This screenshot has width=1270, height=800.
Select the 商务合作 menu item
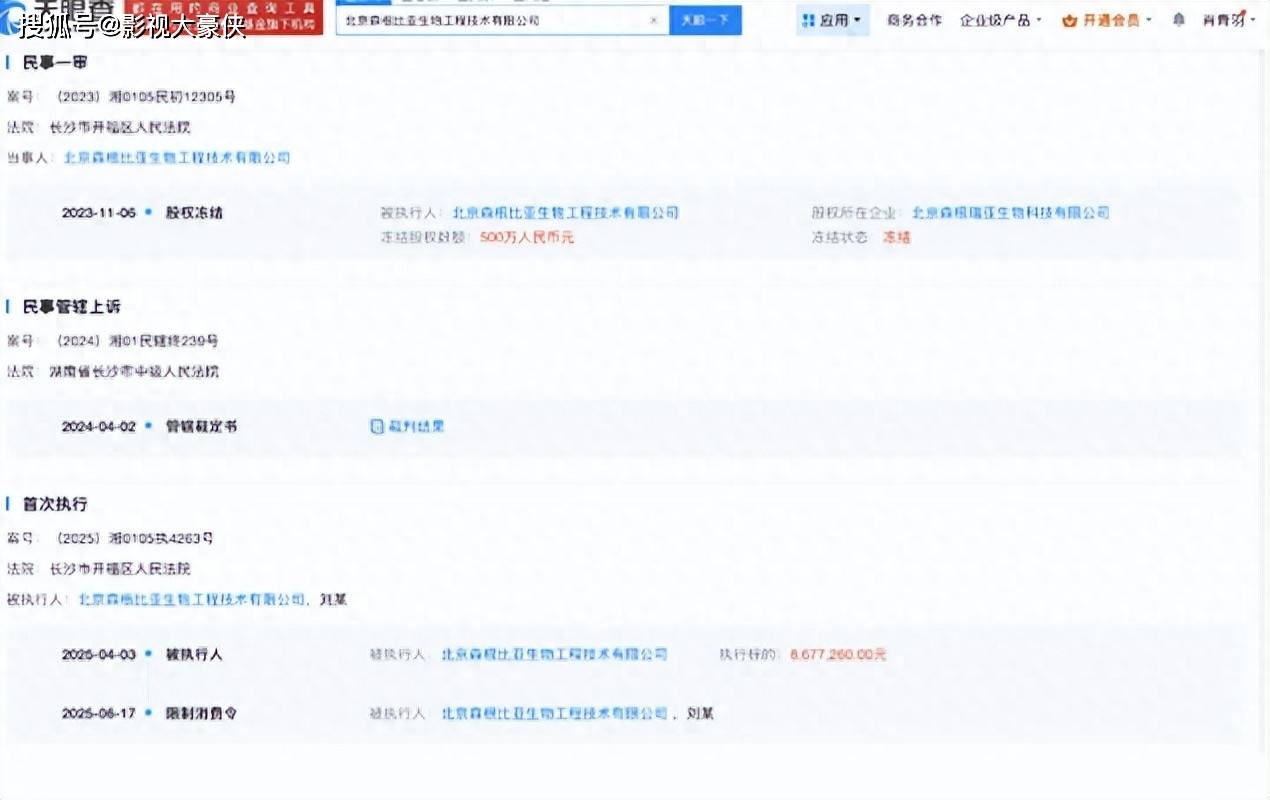tap(917, 18)
